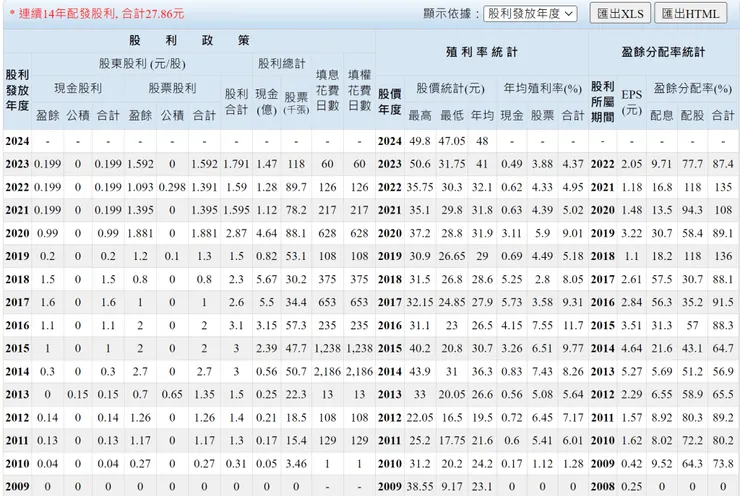Click 73.8 payout total for period 2009
The image size is (740, 496).
tap(723, 463)
